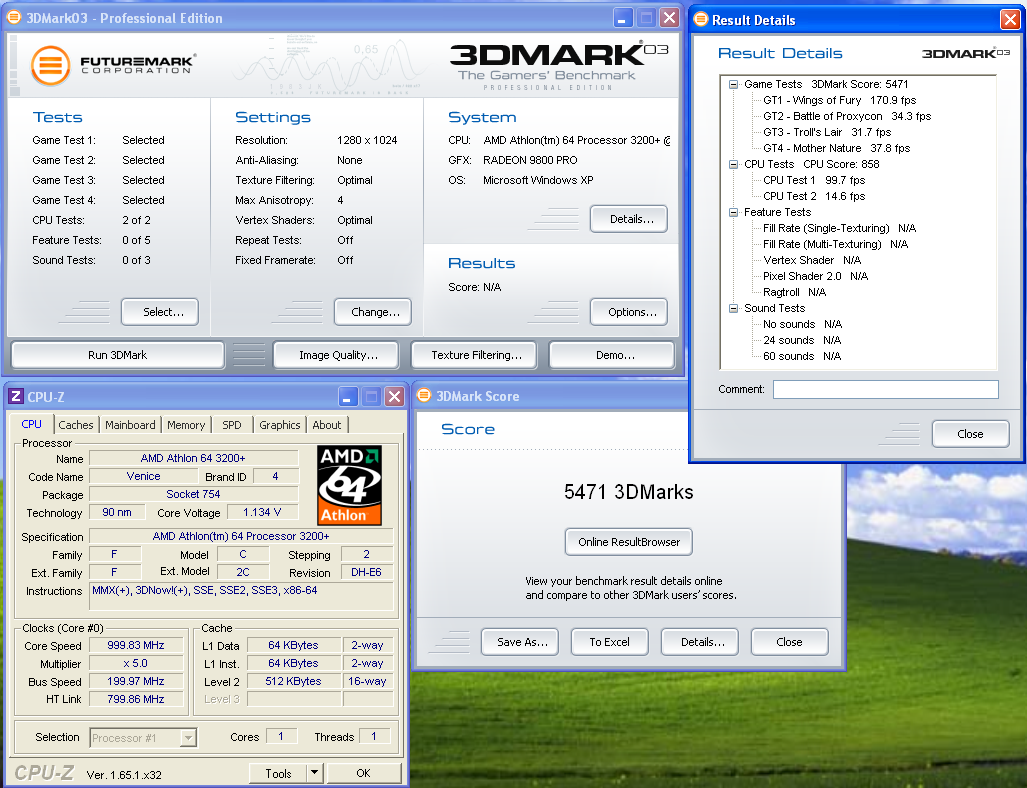Switch to the Caches tab in CPU-Z
Image resolution: width=1027 pixels, height=788 pixels.
pos(76,425)
